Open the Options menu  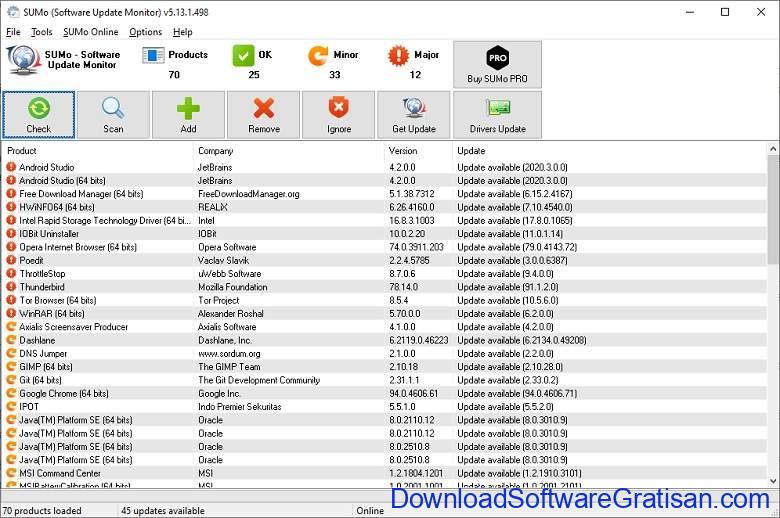146,32
